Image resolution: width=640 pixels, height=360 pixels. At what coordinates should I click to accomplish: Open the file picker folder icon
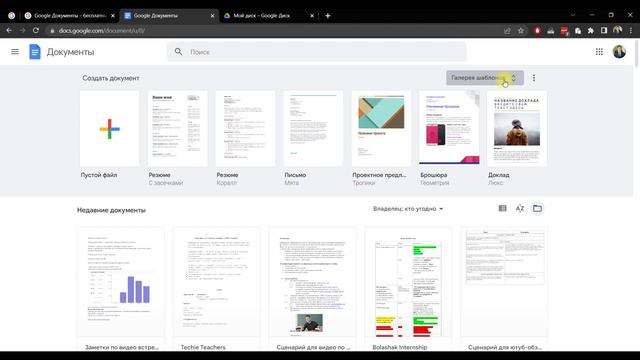click(538, 209)
